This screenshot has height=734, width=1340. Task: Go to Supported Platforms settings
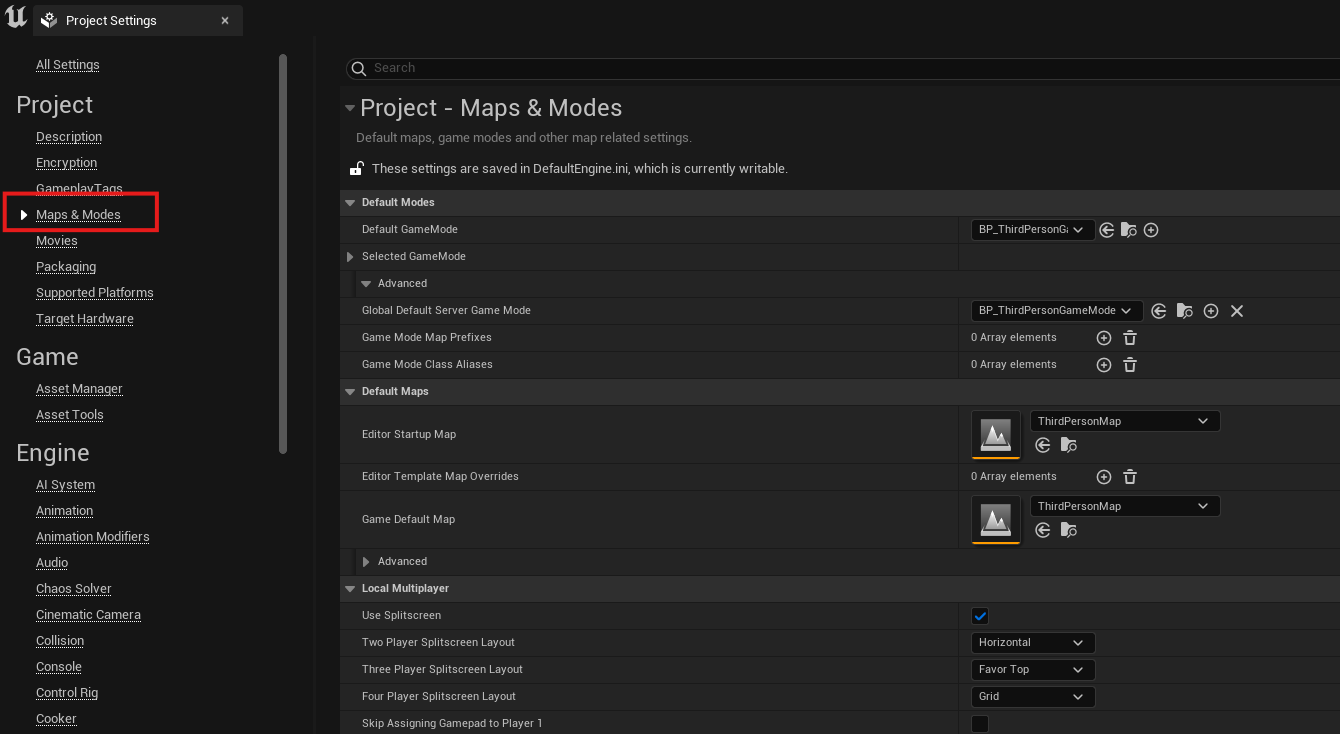coord(95,293)
